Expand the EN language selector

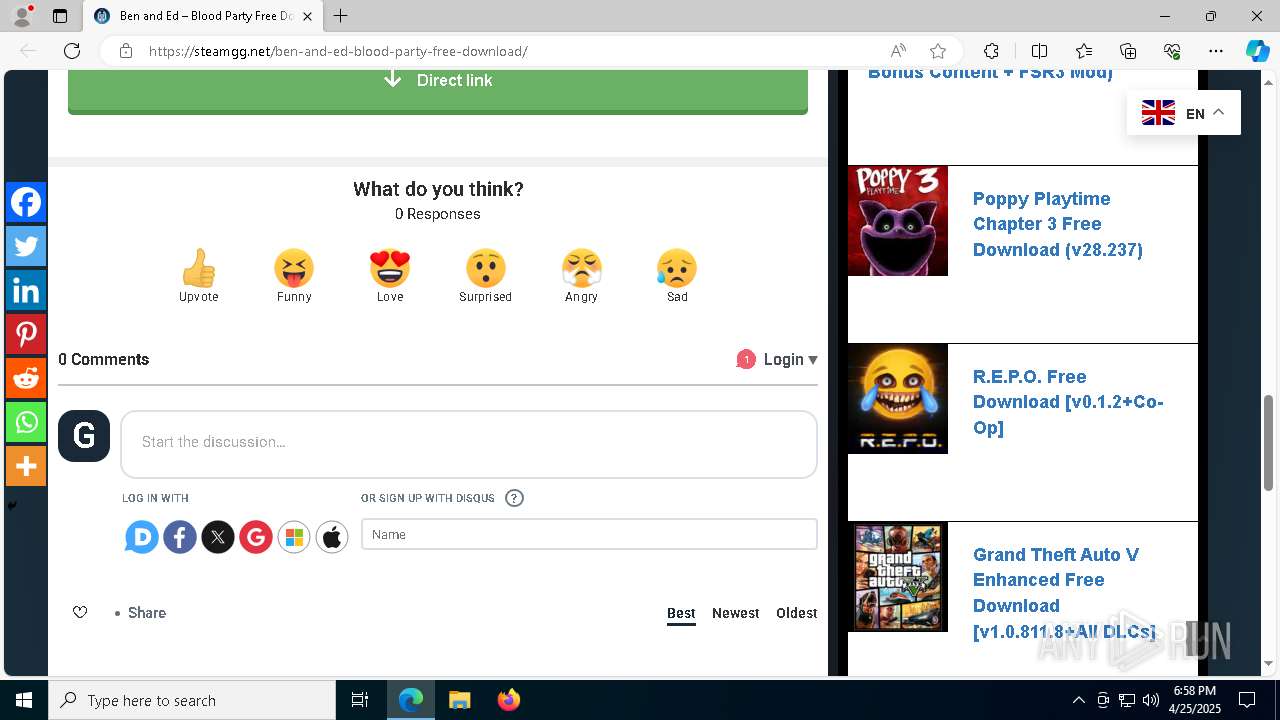point(1184,113)
